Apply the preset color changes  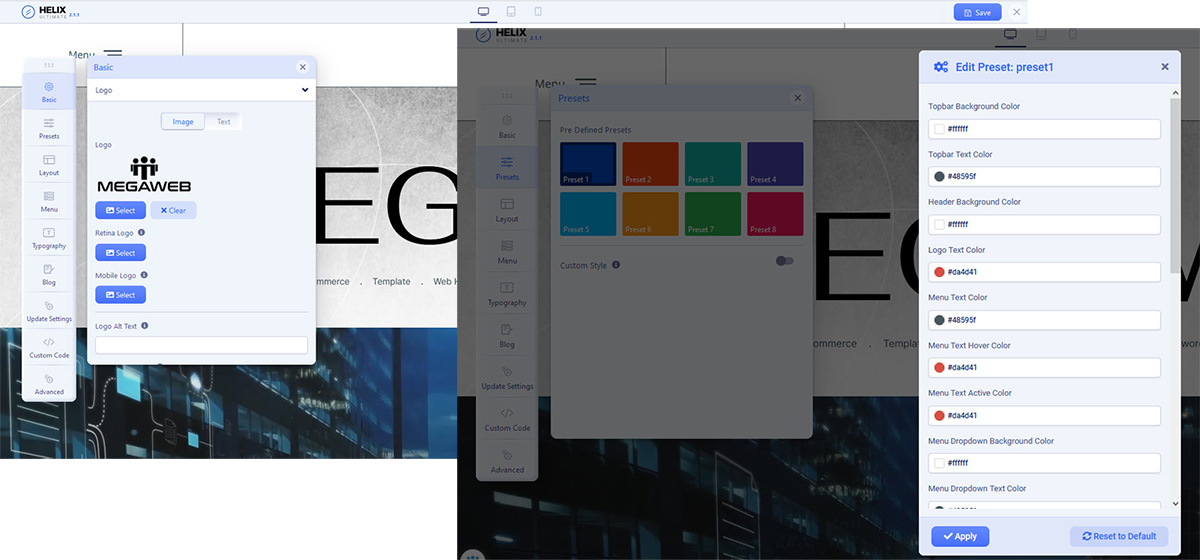click(959, 536)
